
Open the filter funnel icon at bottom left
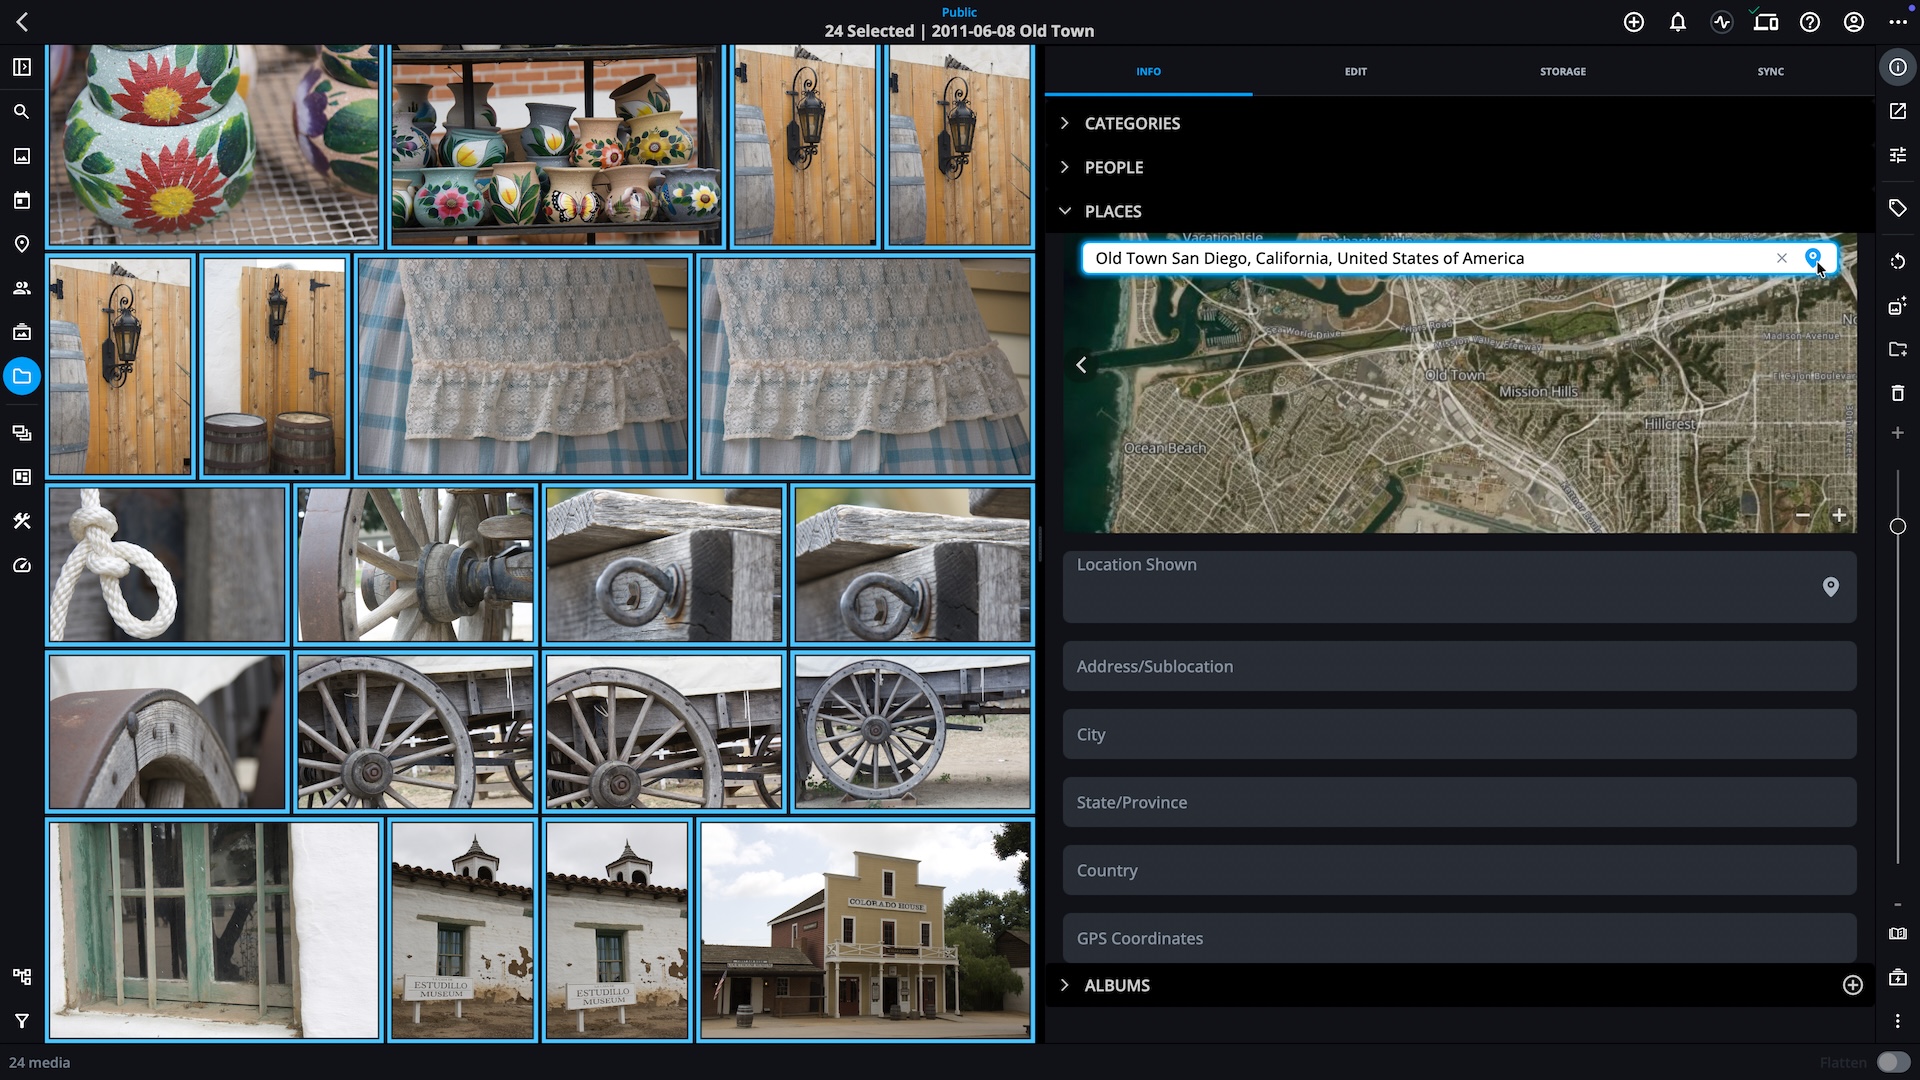(21, 1021)
